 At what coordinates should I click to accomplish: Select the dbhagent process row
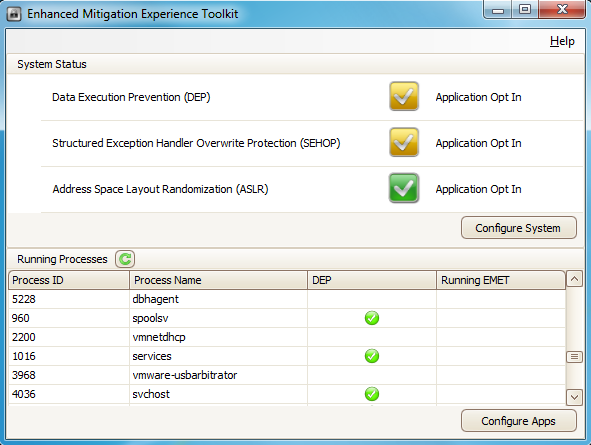point(287,299)
